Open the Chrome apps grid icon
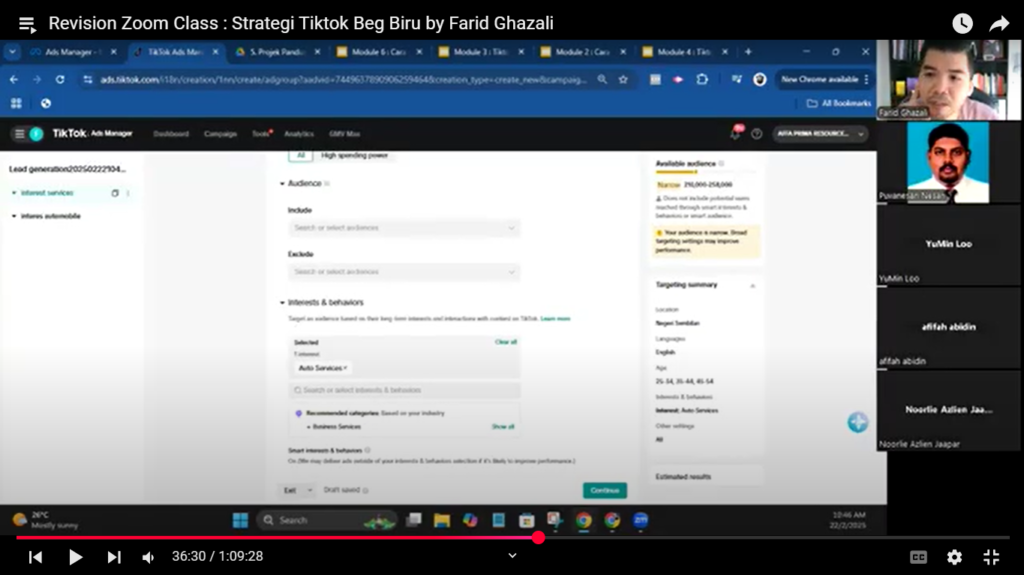 [16, 103]
